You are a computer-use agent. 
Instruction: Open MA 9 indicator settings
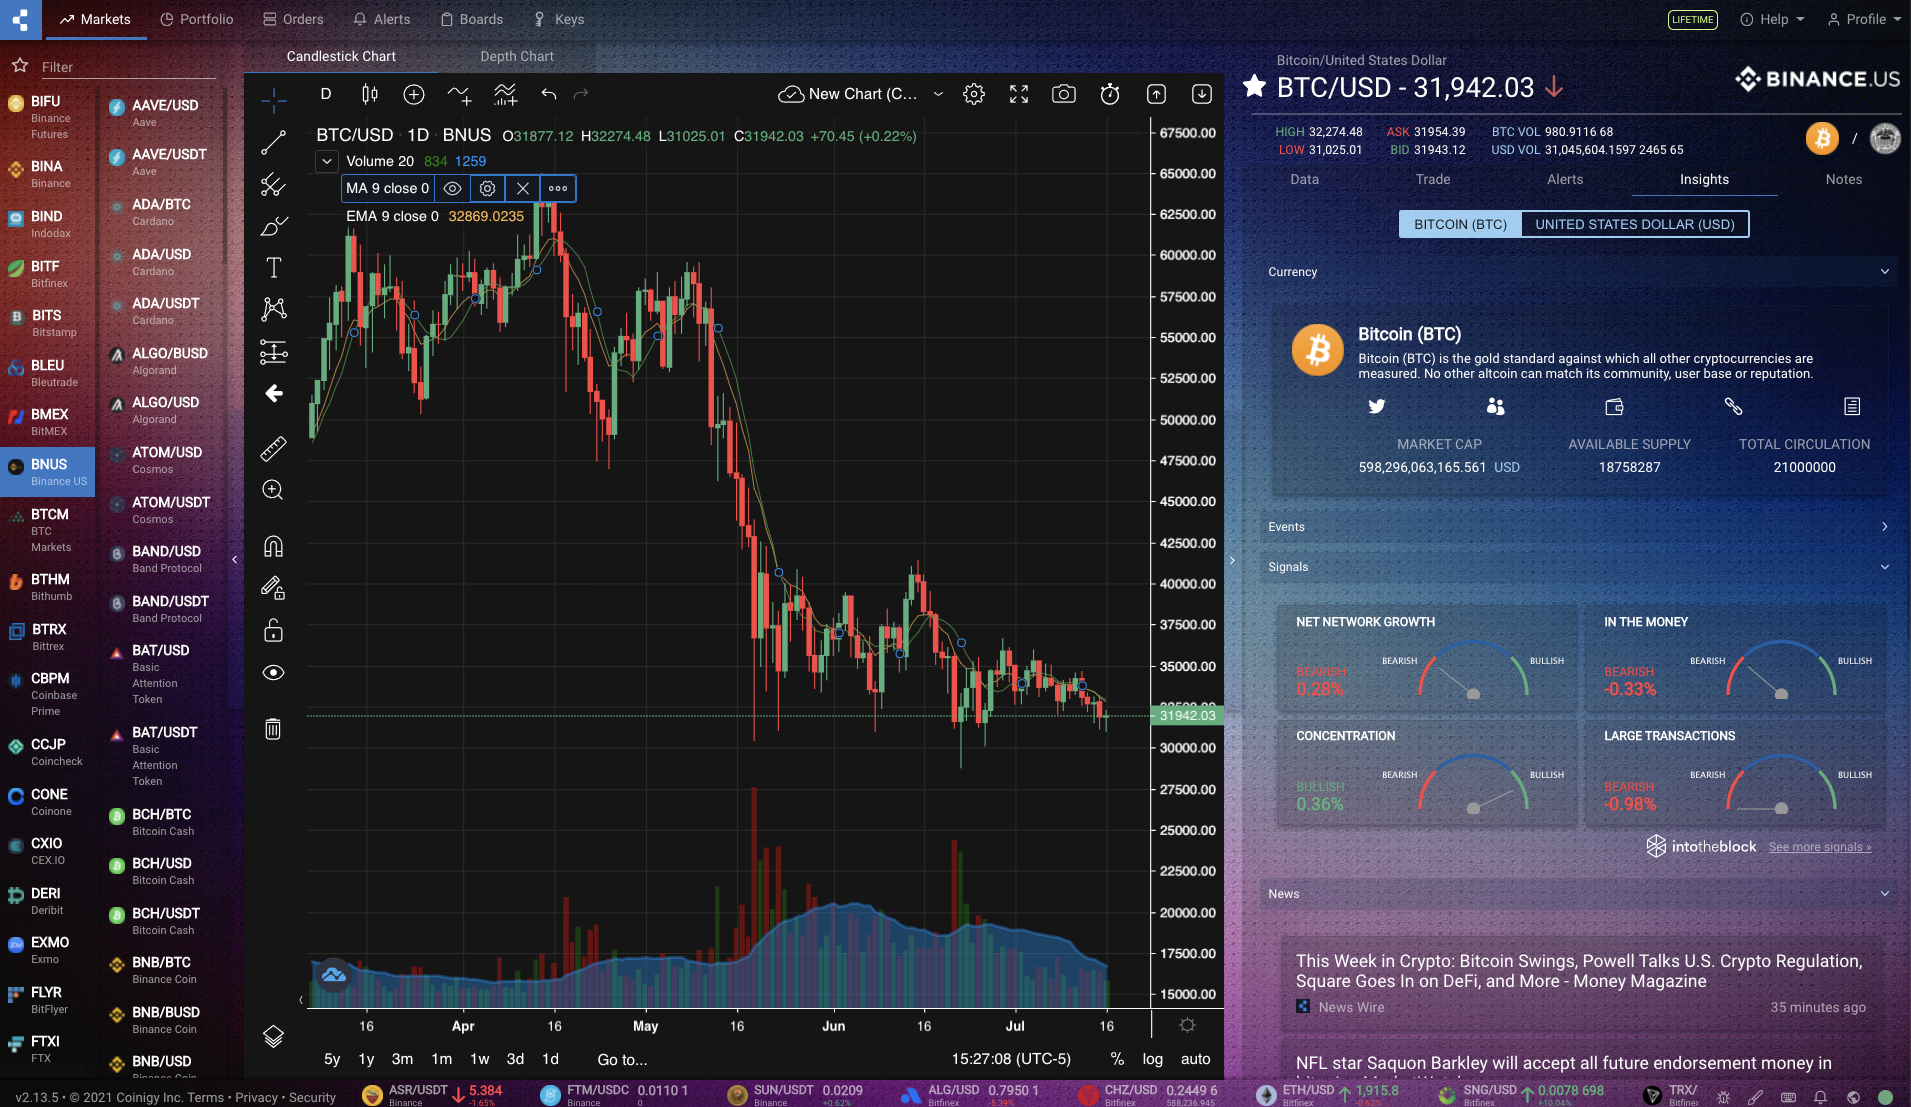click(x=487, y=188)
